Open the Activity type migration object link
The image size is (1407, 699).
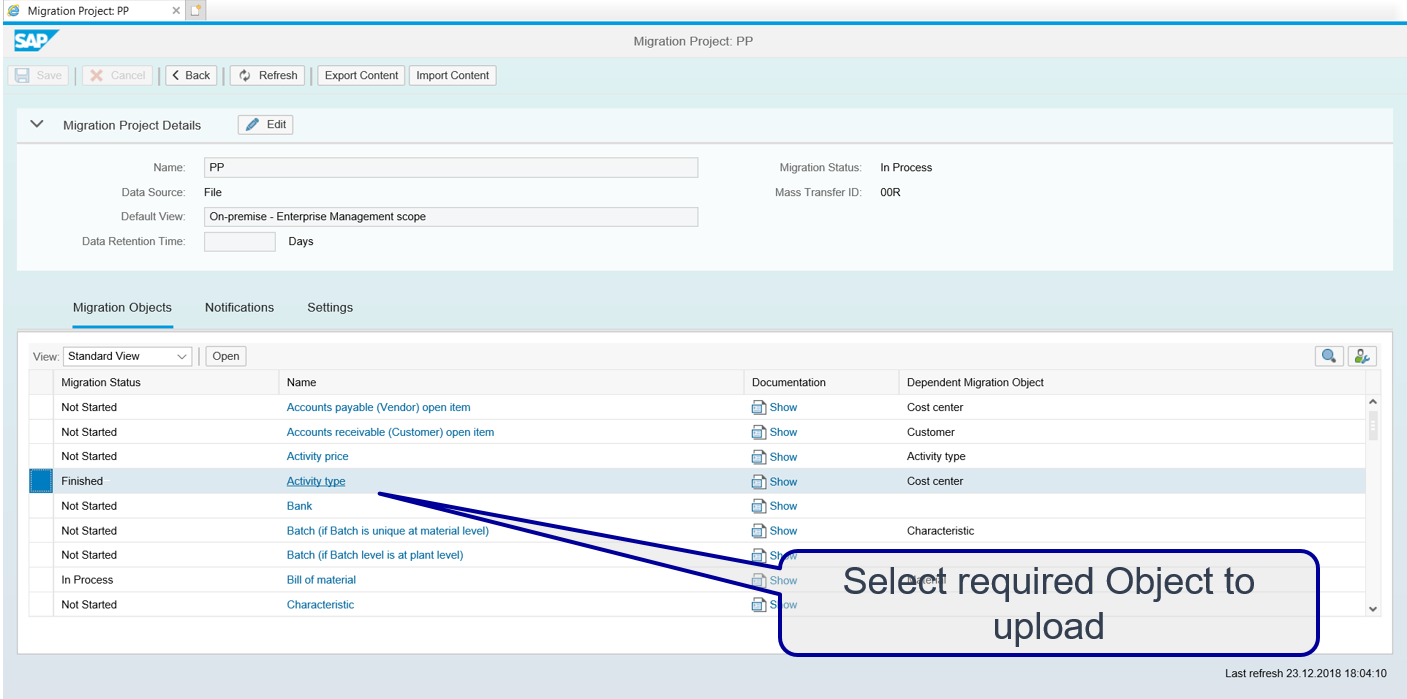tap(316, 481)
